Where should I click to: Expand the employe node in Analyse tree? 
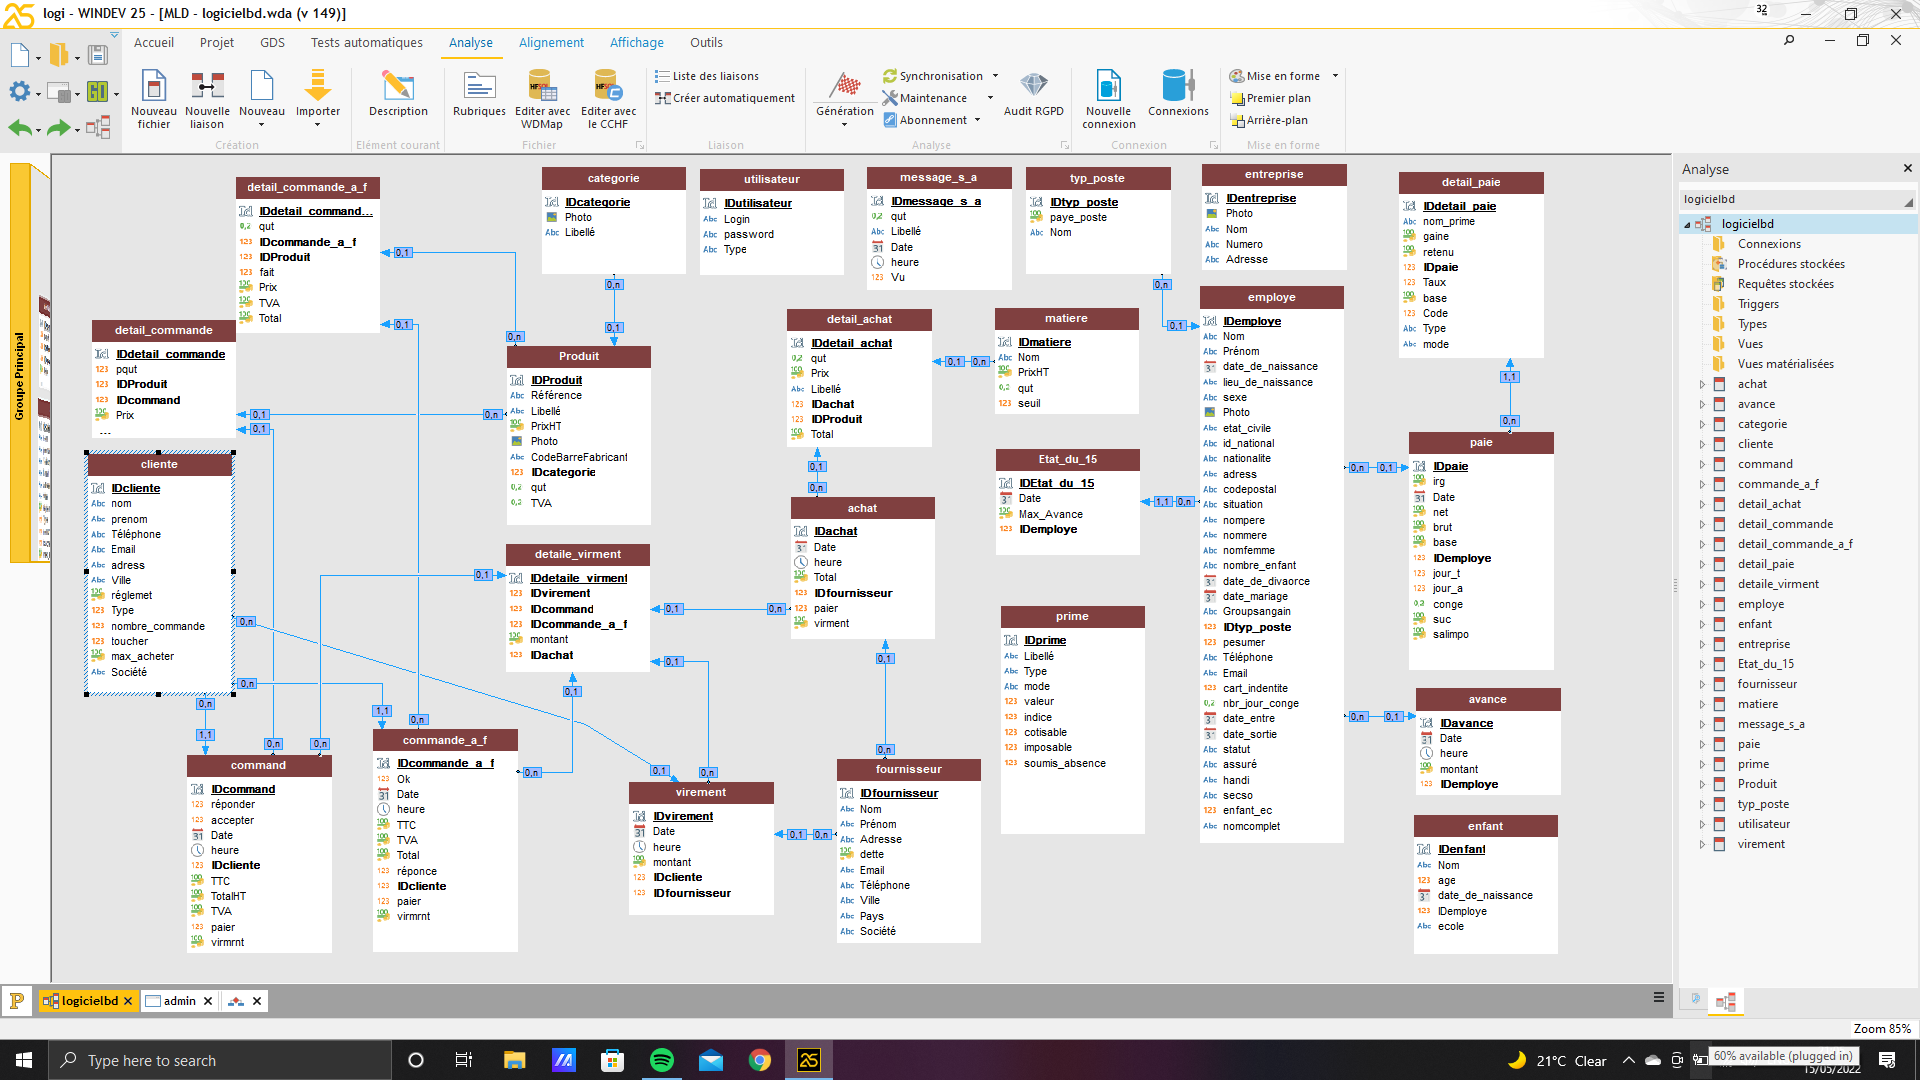click(1702, 604)
